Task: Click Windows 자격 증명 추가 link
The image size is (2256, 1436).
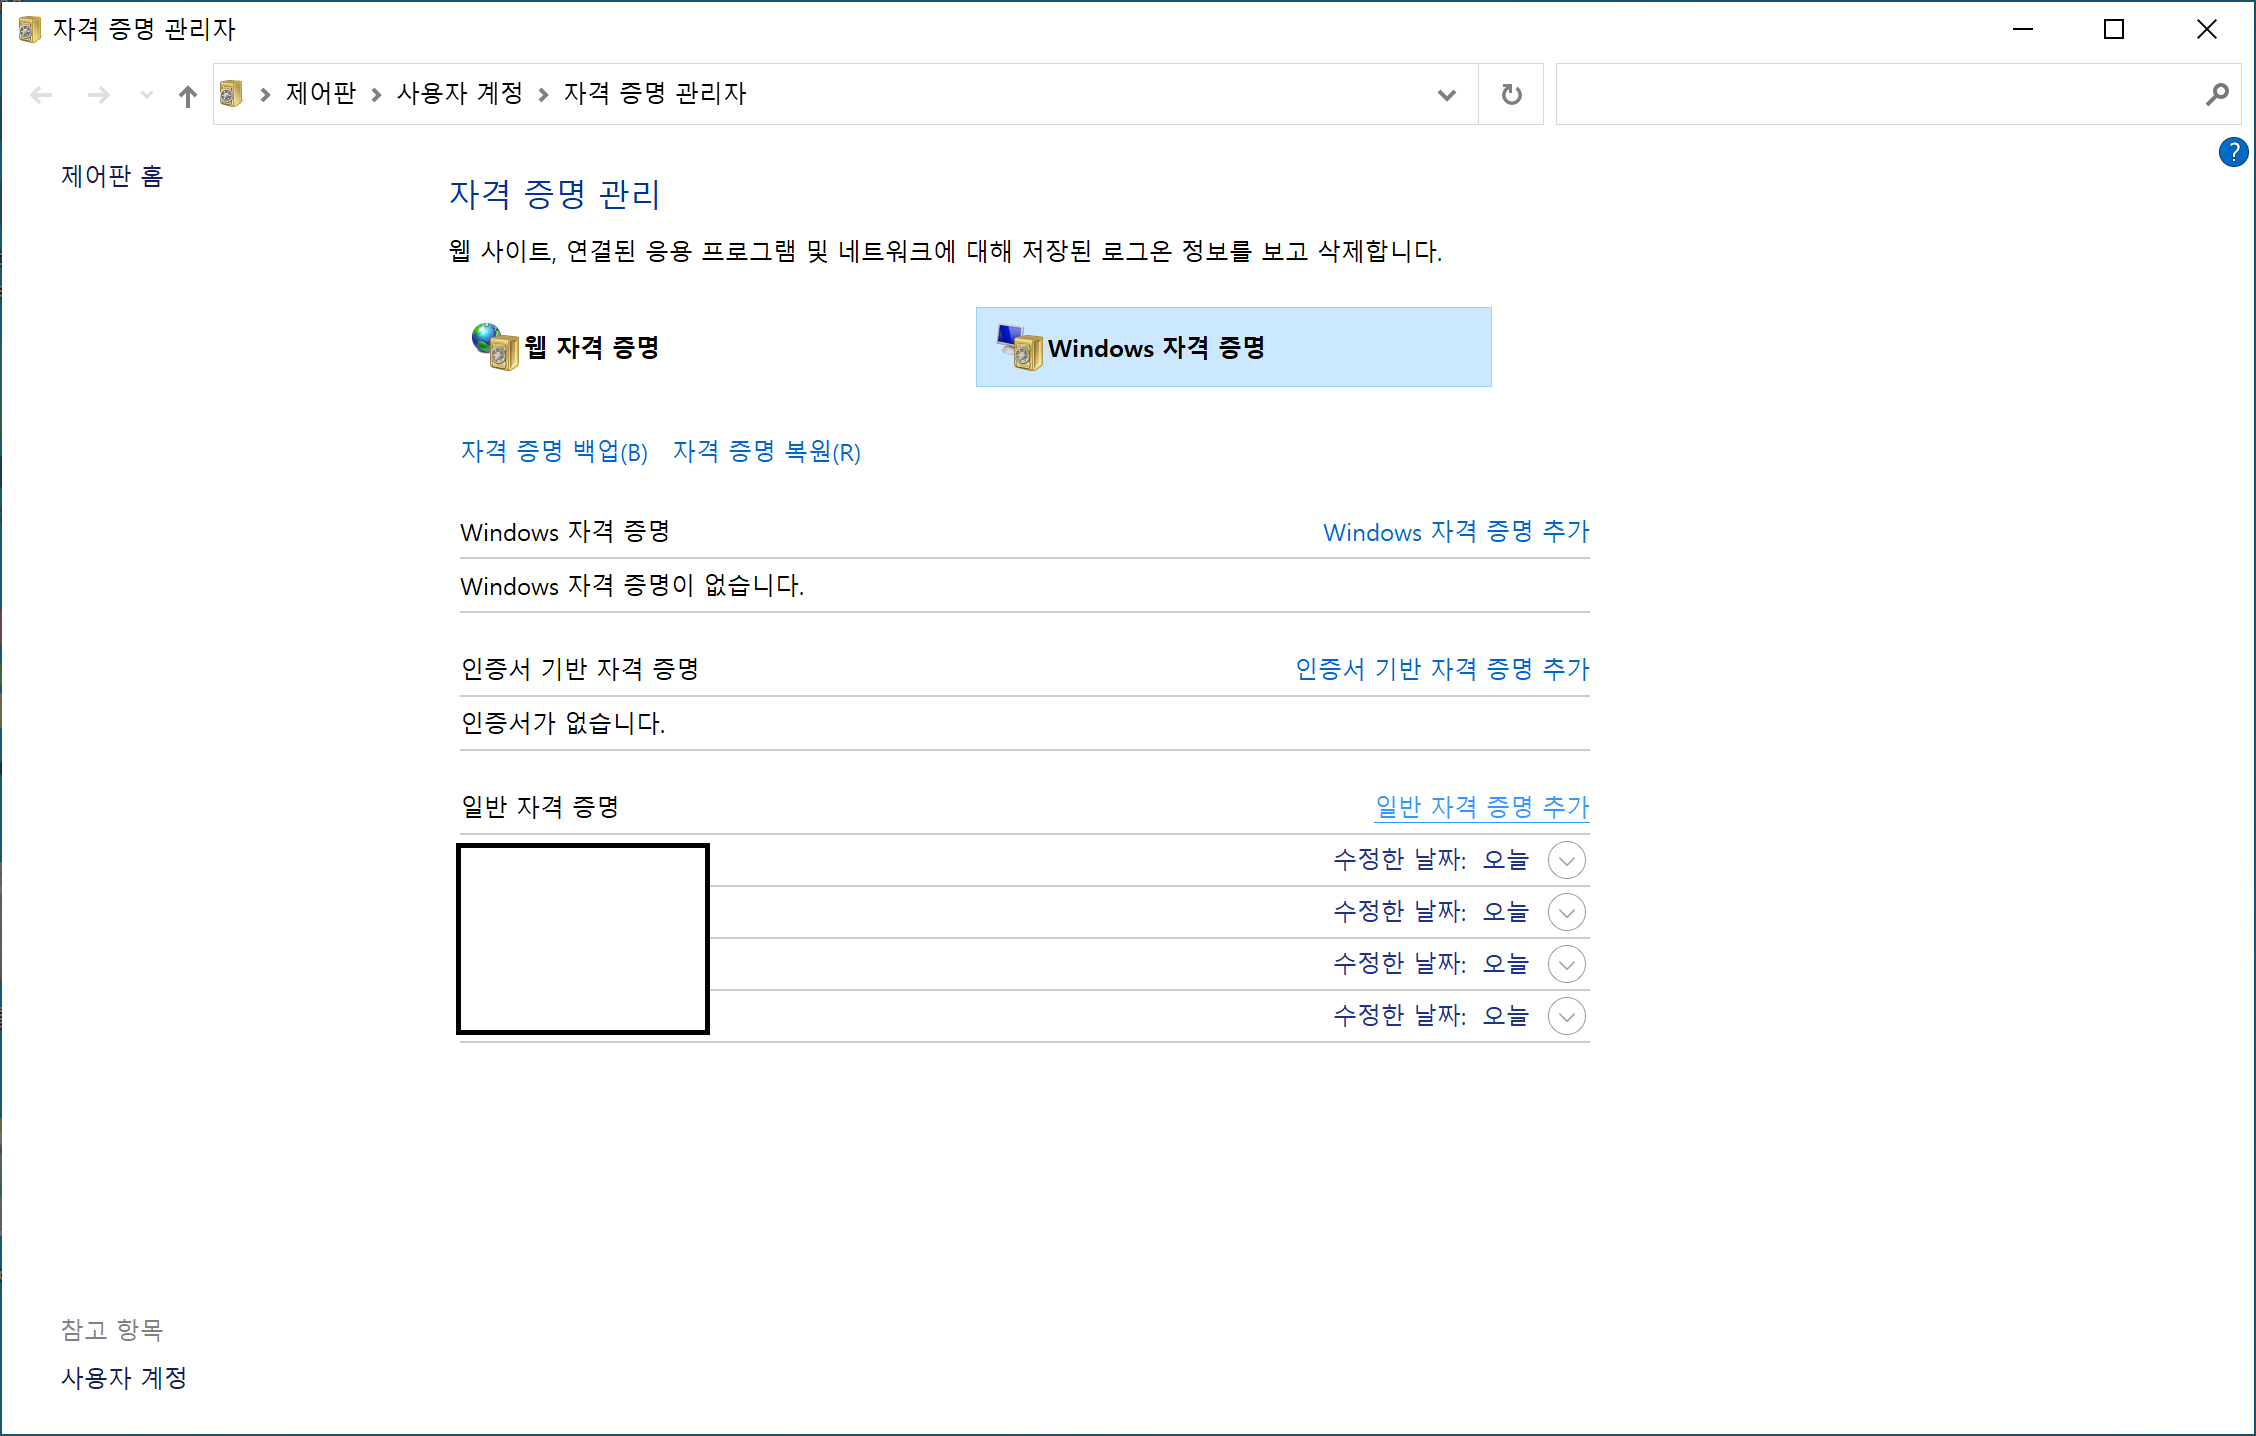Action: [1455, 532]
